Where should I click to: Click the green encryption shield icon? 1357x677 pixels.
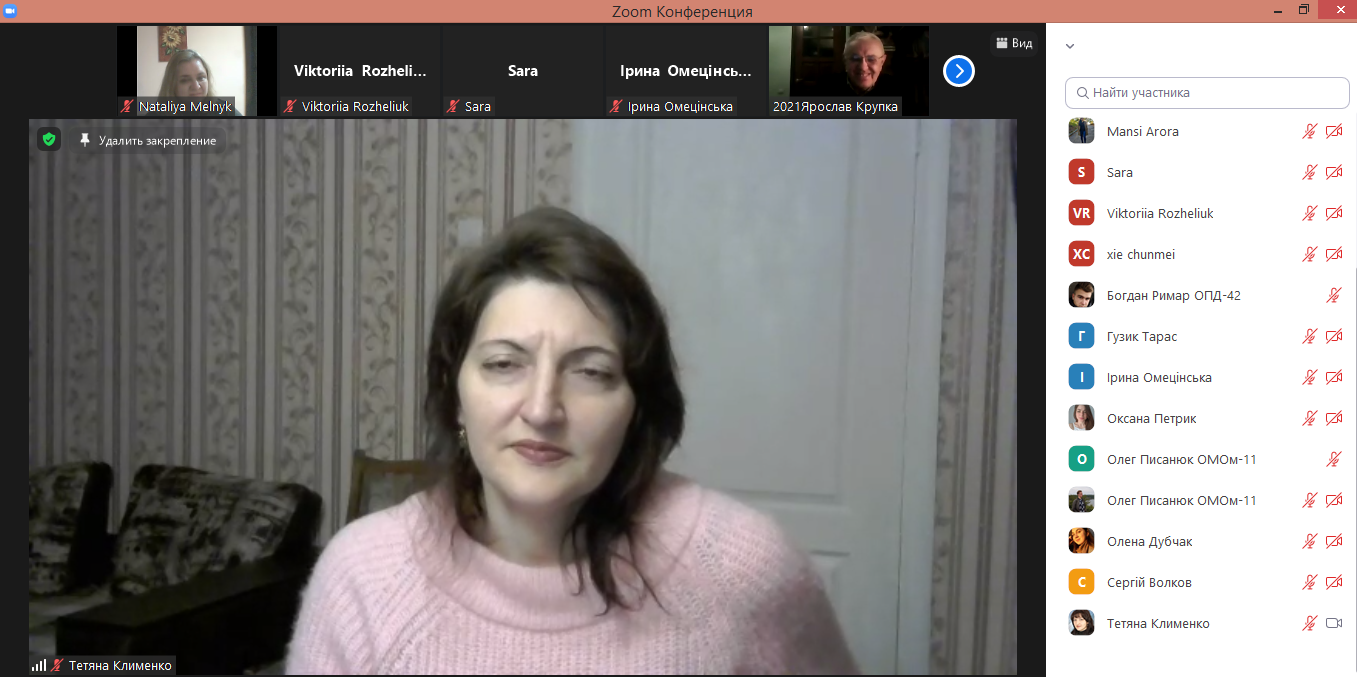tap(49, 140)
